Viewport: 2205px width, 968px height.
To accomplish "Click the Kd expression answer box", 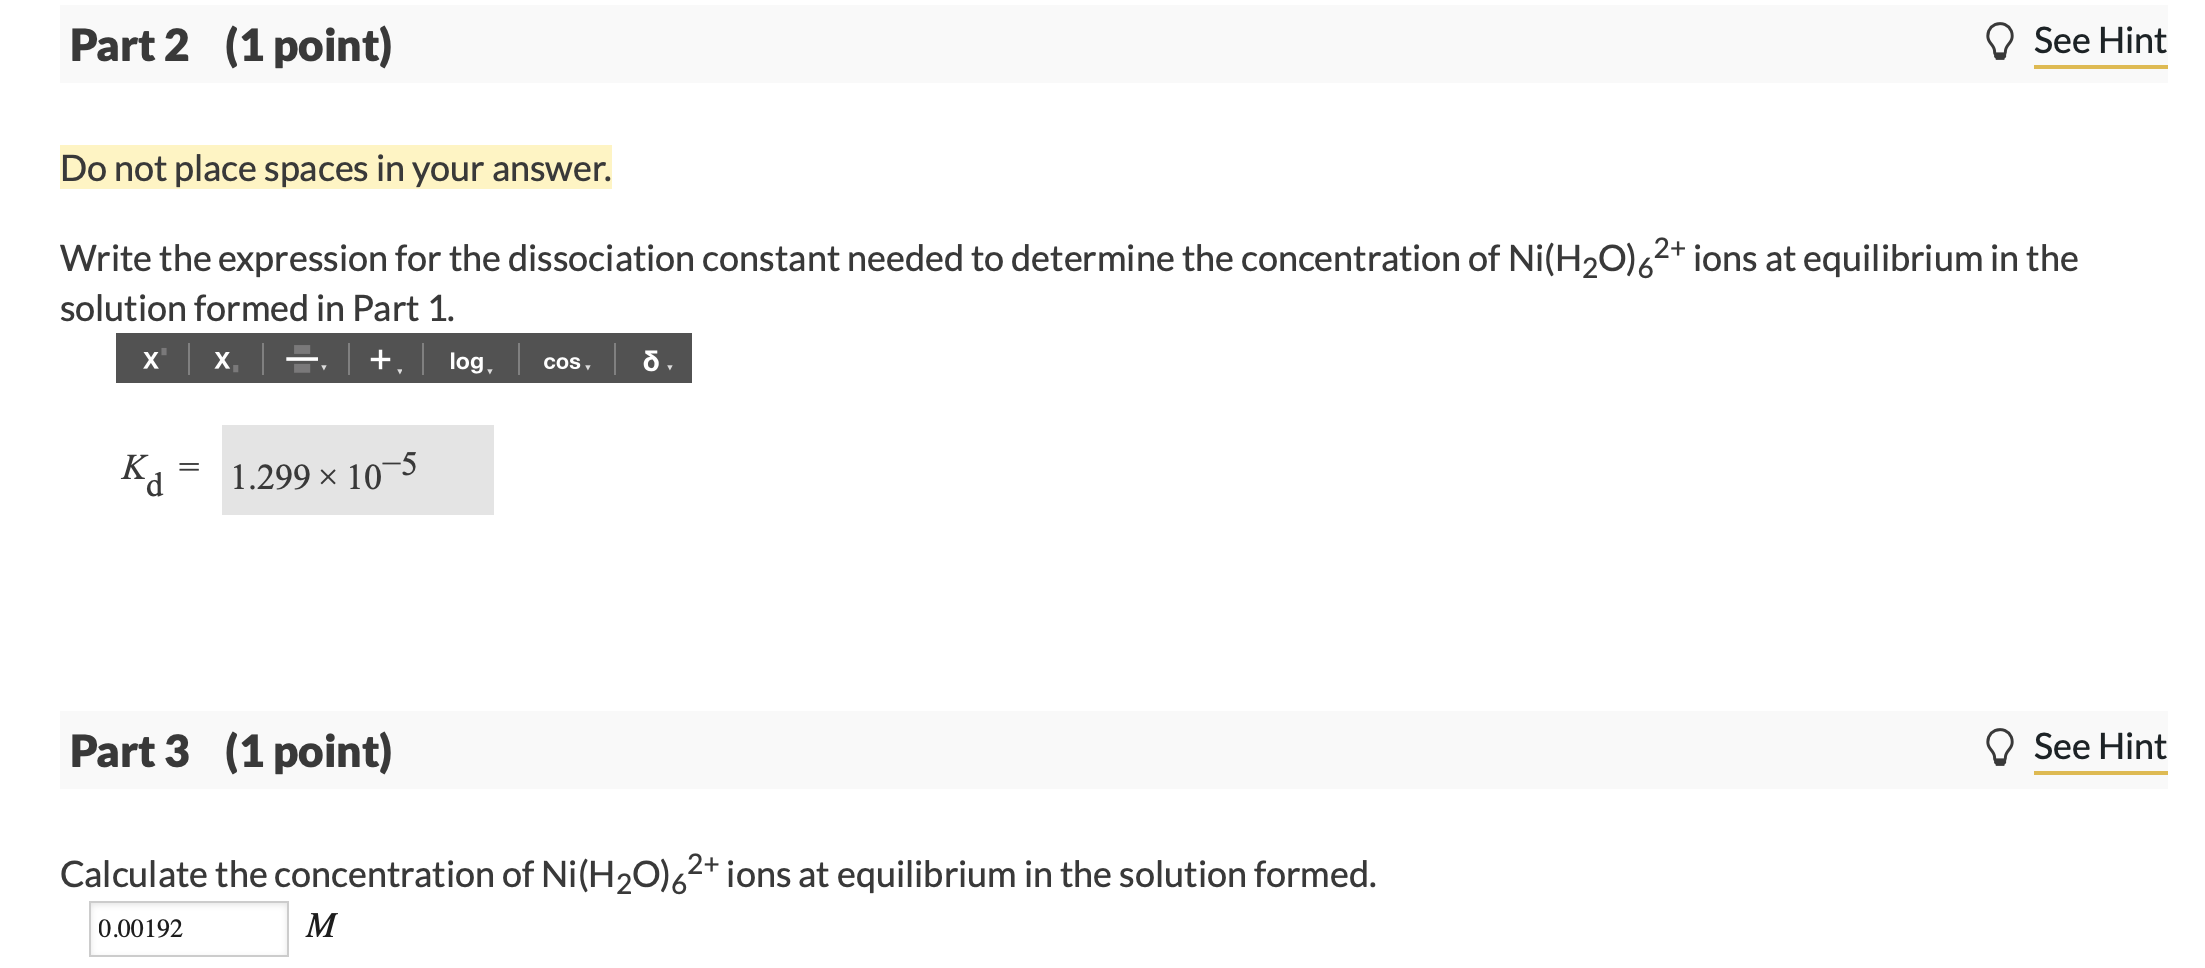I will (357, 470).
